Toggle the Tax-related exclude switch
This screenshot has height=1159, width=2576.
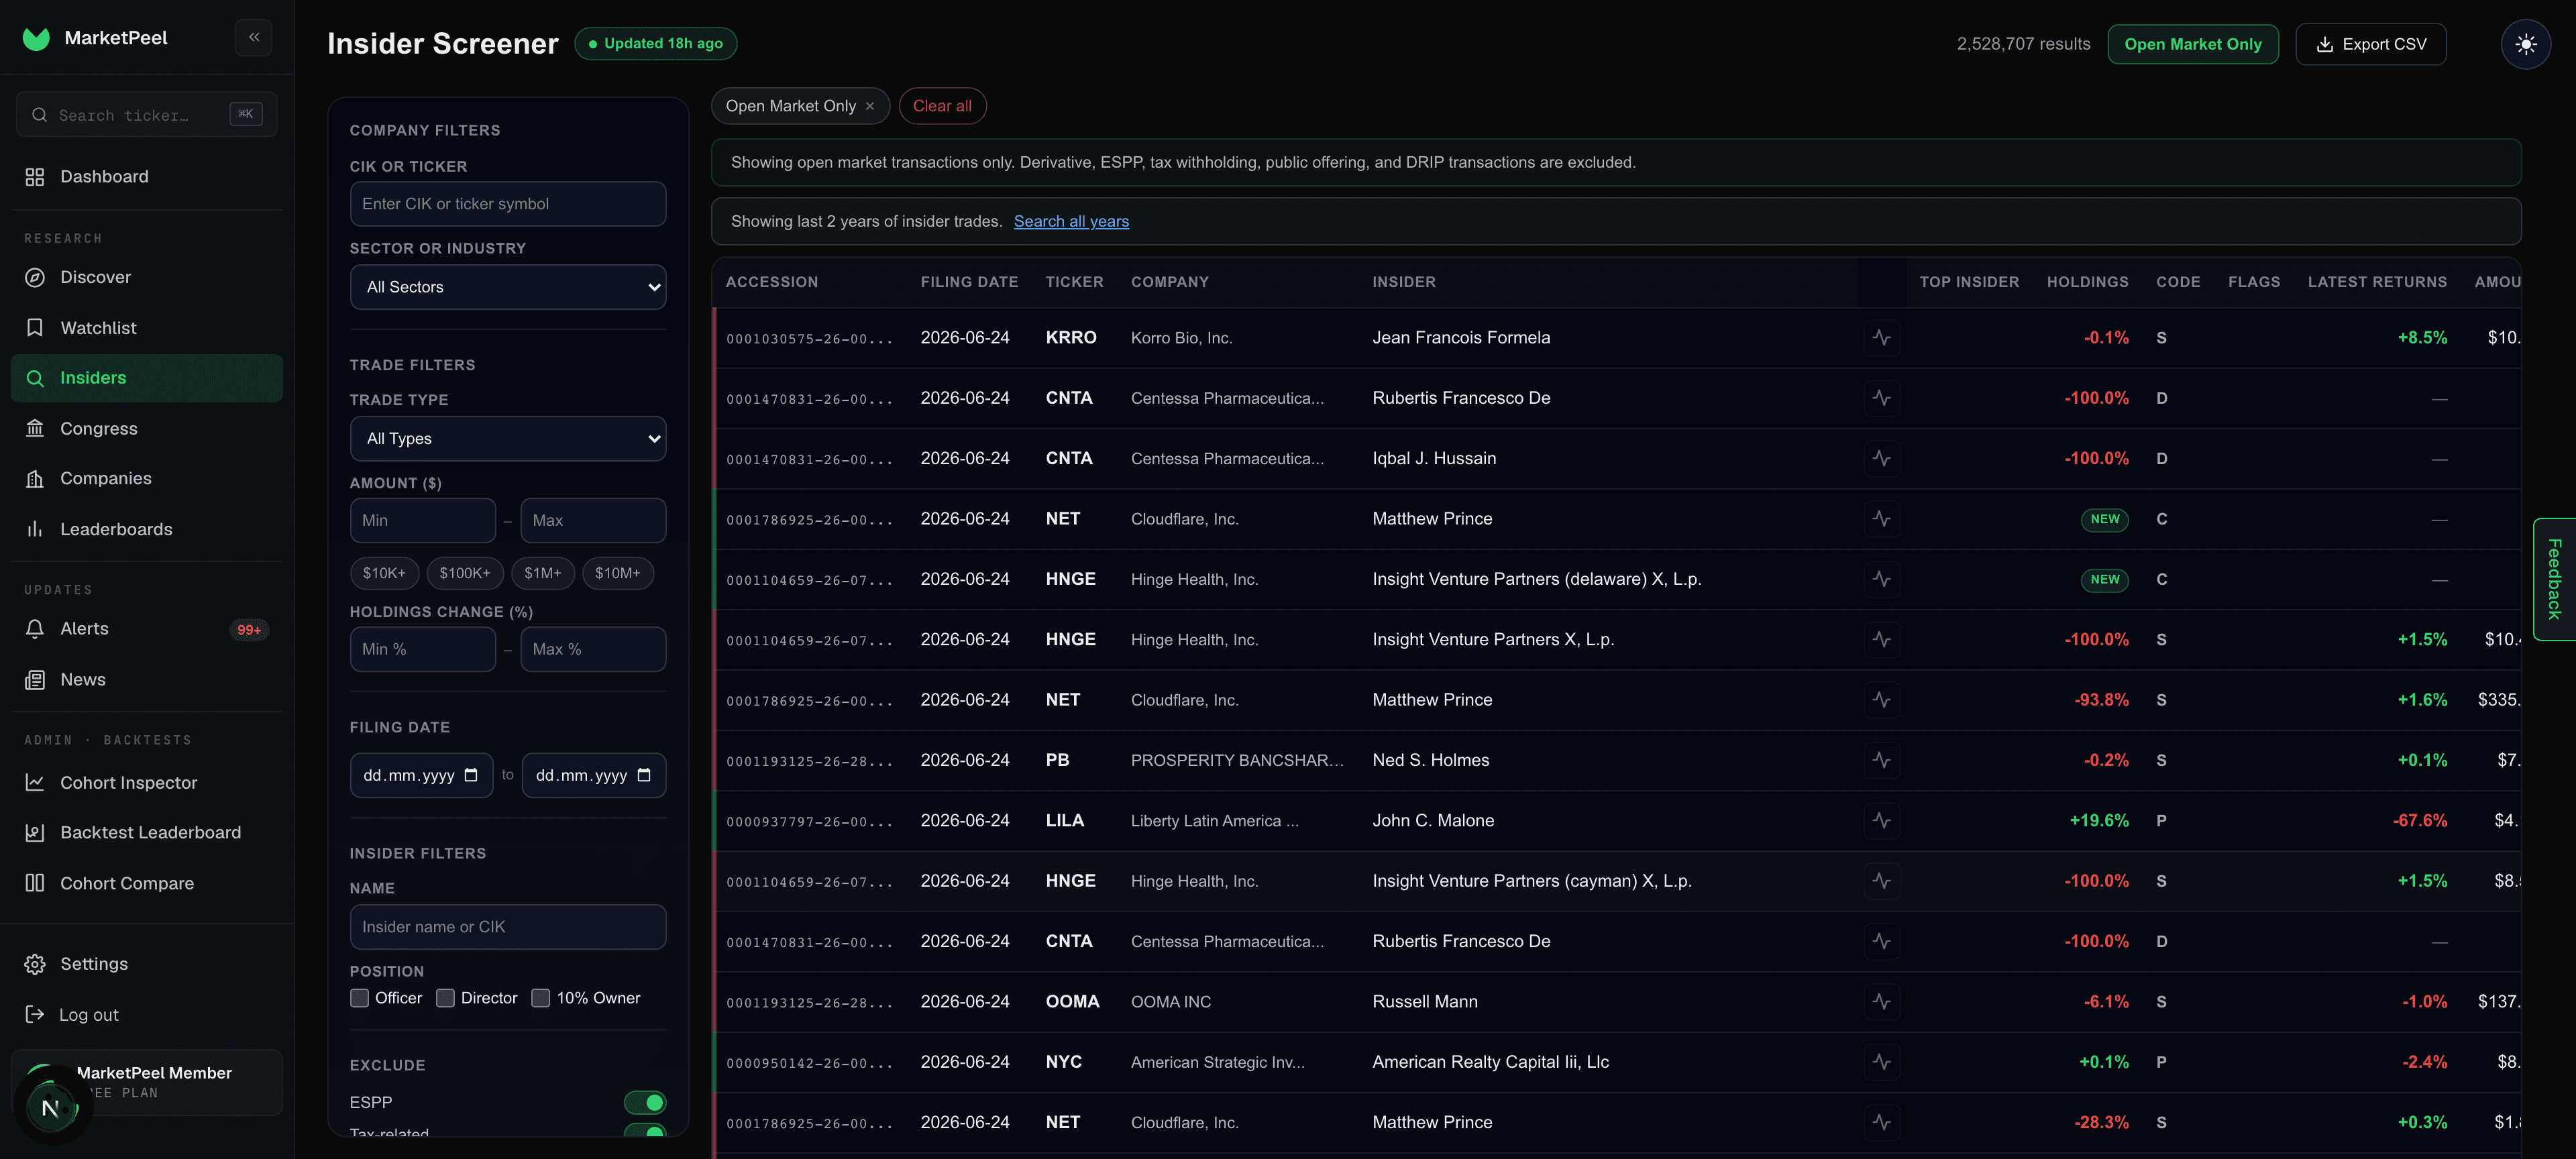tap(645, 1131)
